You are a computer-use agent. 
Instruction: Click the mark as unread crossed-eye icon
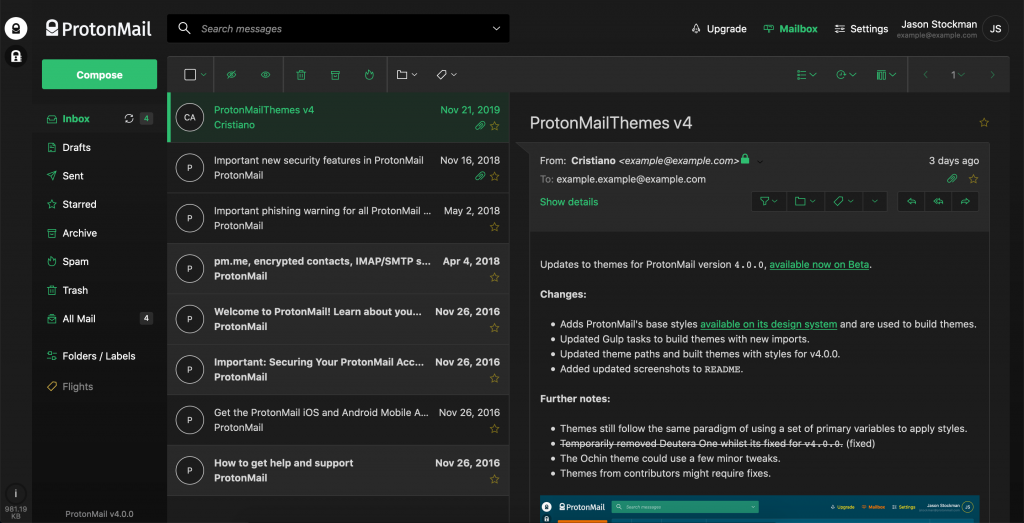pyautogui.click(x=231, y=75)
